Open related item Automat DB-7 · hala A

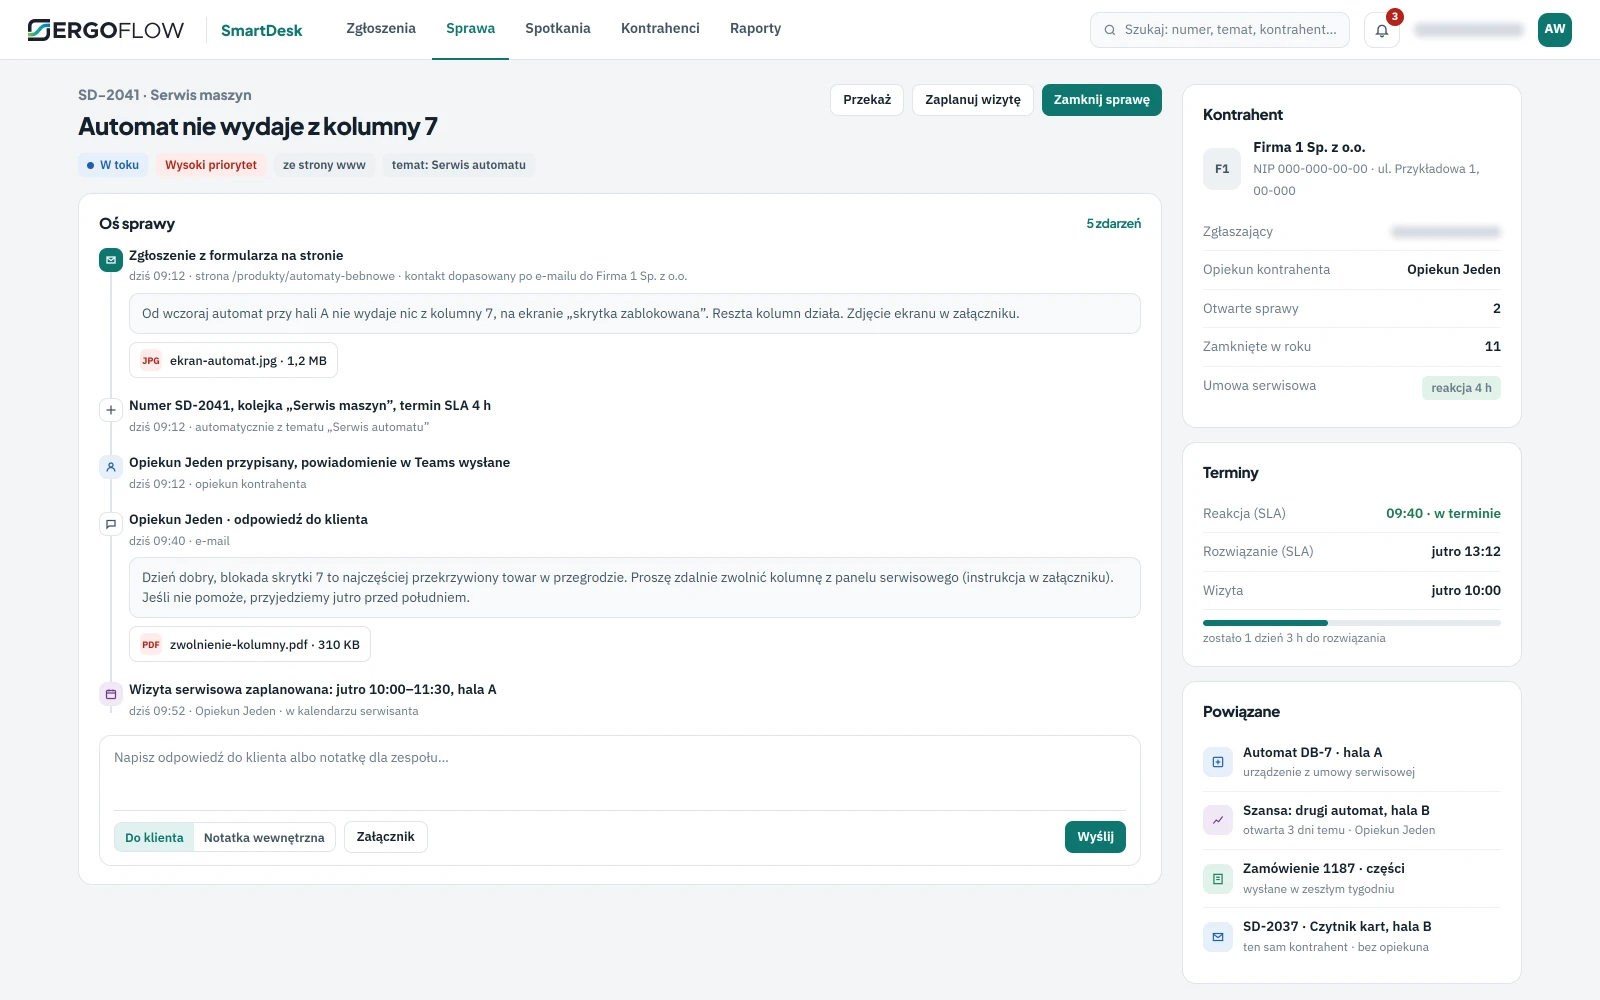[x=1352, y=762]
